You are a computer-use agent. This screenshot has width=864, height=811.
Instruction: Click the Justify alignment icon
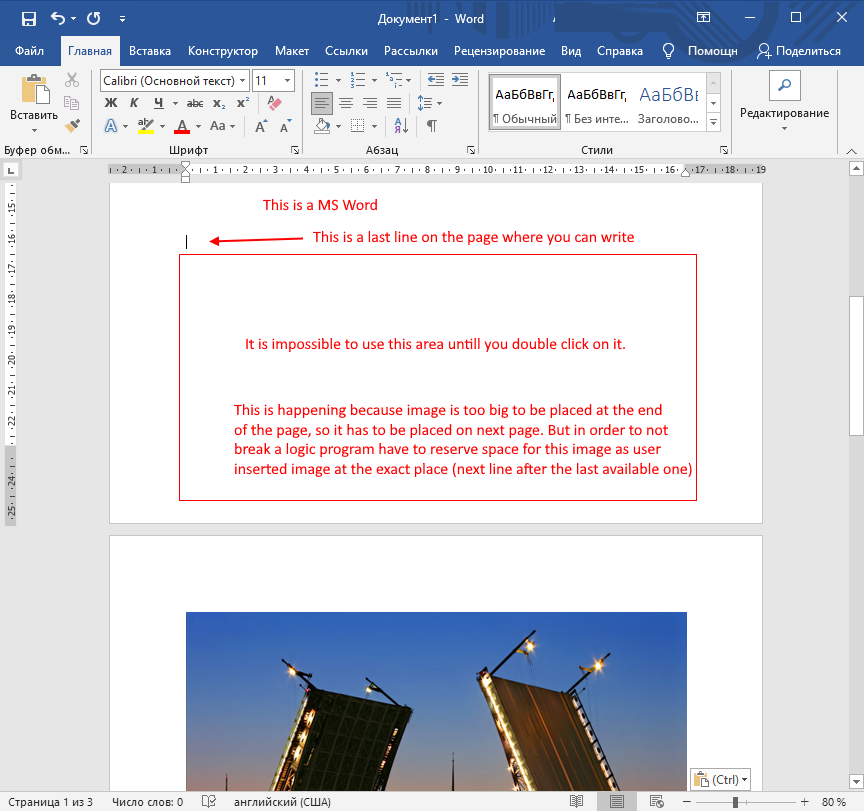(394, 102)
